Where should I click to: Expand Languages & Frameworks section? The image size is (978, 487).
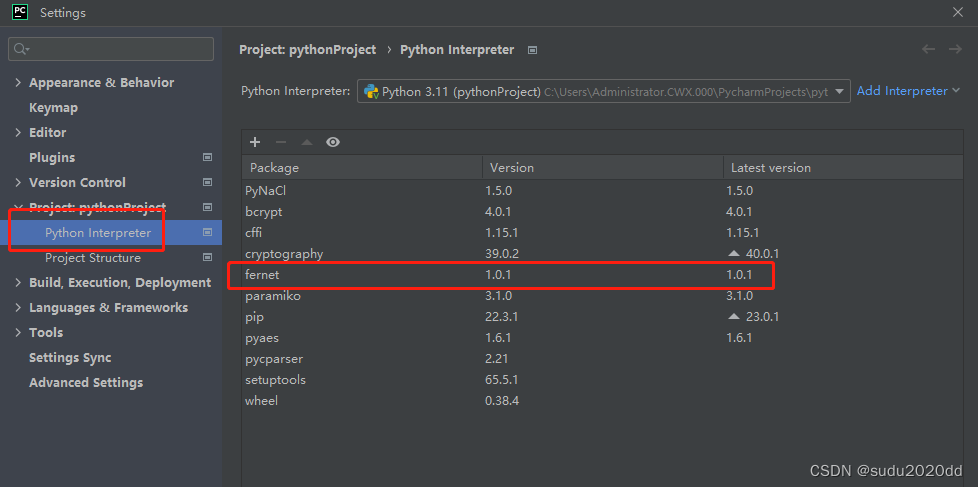tap(17, 307)
